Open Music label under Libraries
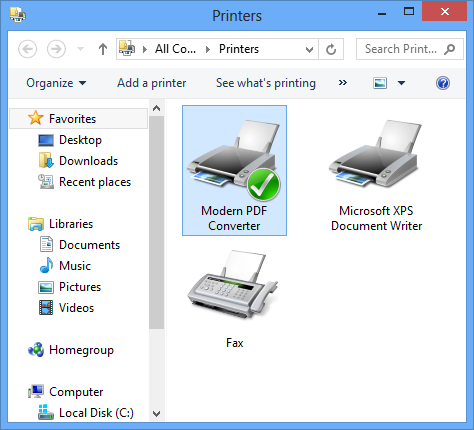Viewport: 474px width, 430px height. point(75,266)
